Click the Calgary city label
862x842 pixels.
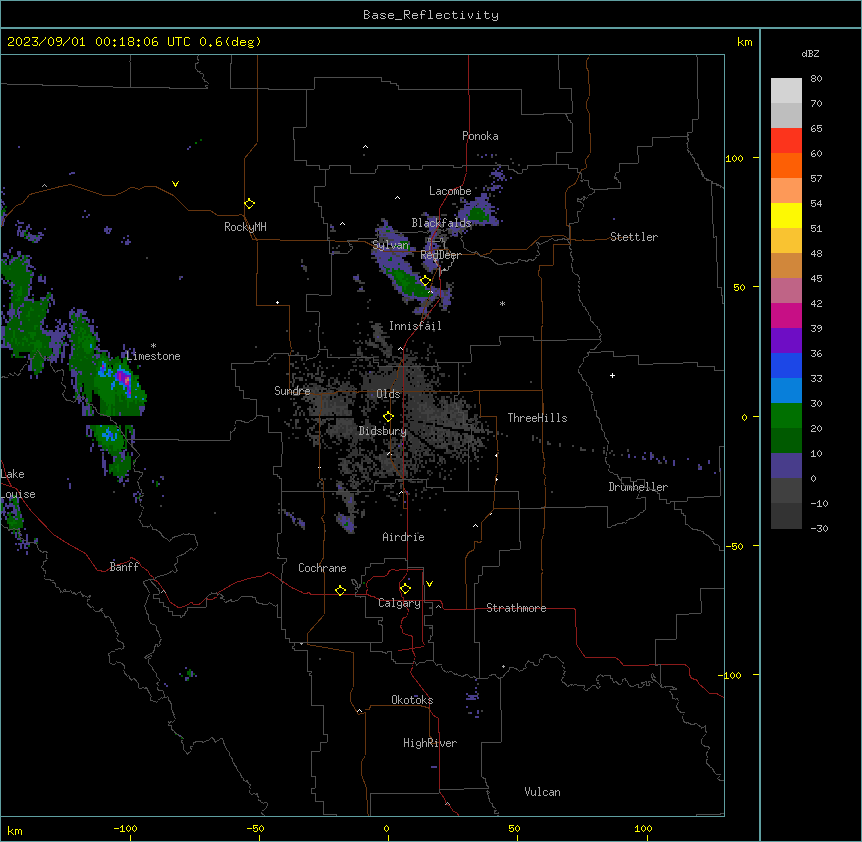coord(399,603)
